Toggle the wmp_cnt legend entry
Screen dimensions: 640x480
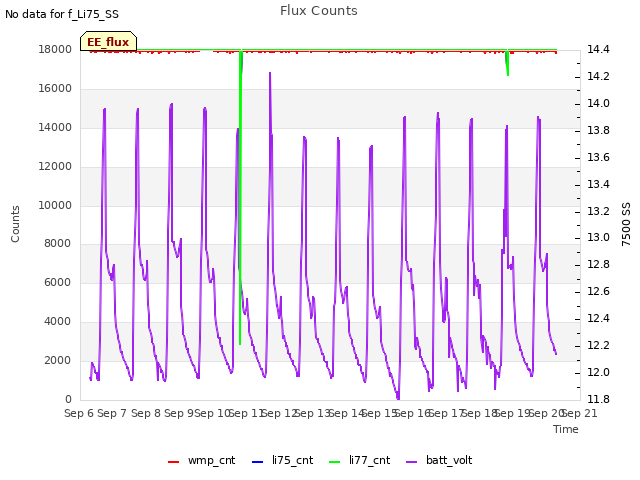click(x=202, y=461)
